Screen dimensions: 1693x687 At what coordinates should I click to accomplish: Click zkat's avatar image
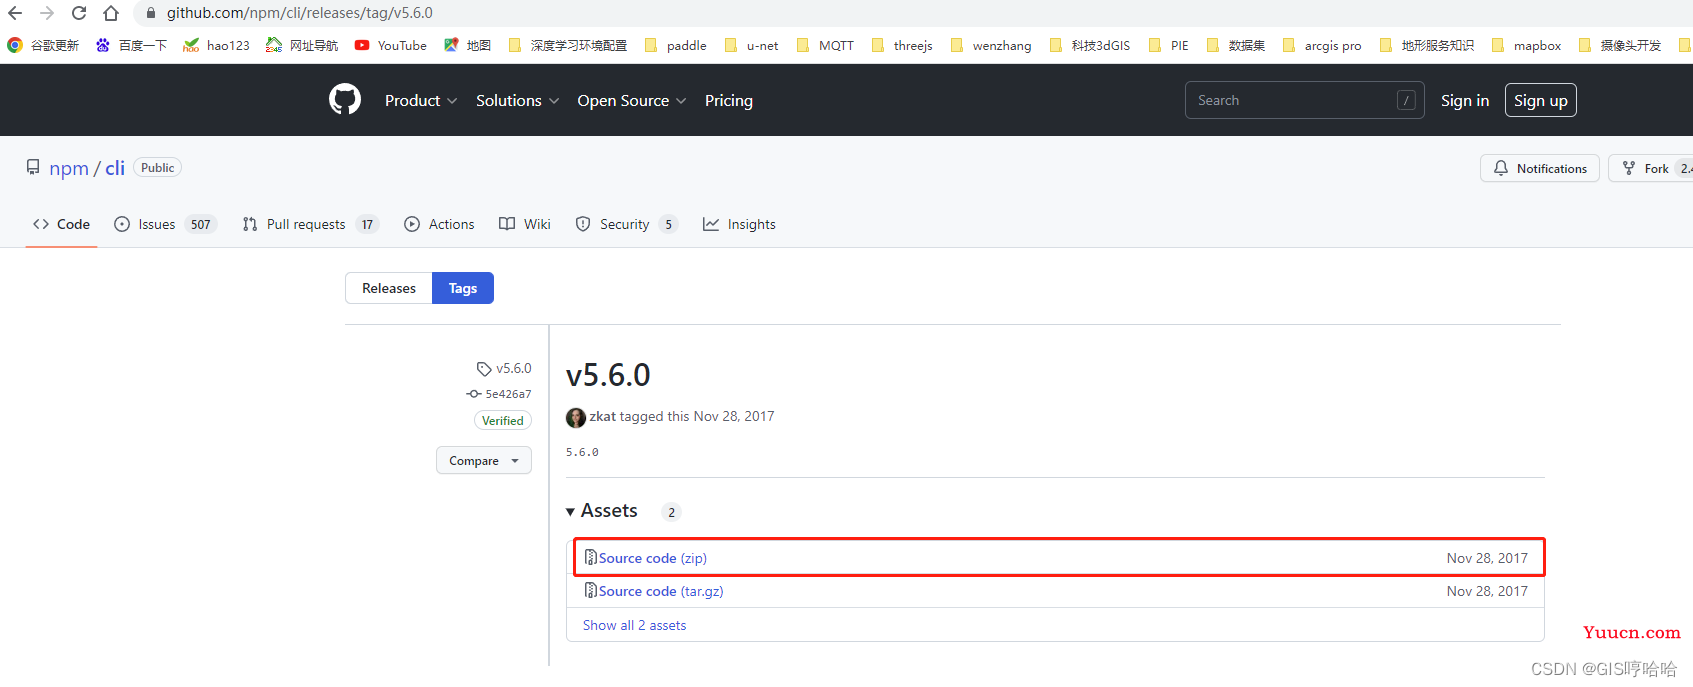pyautogui.click(x=576, y=417)
